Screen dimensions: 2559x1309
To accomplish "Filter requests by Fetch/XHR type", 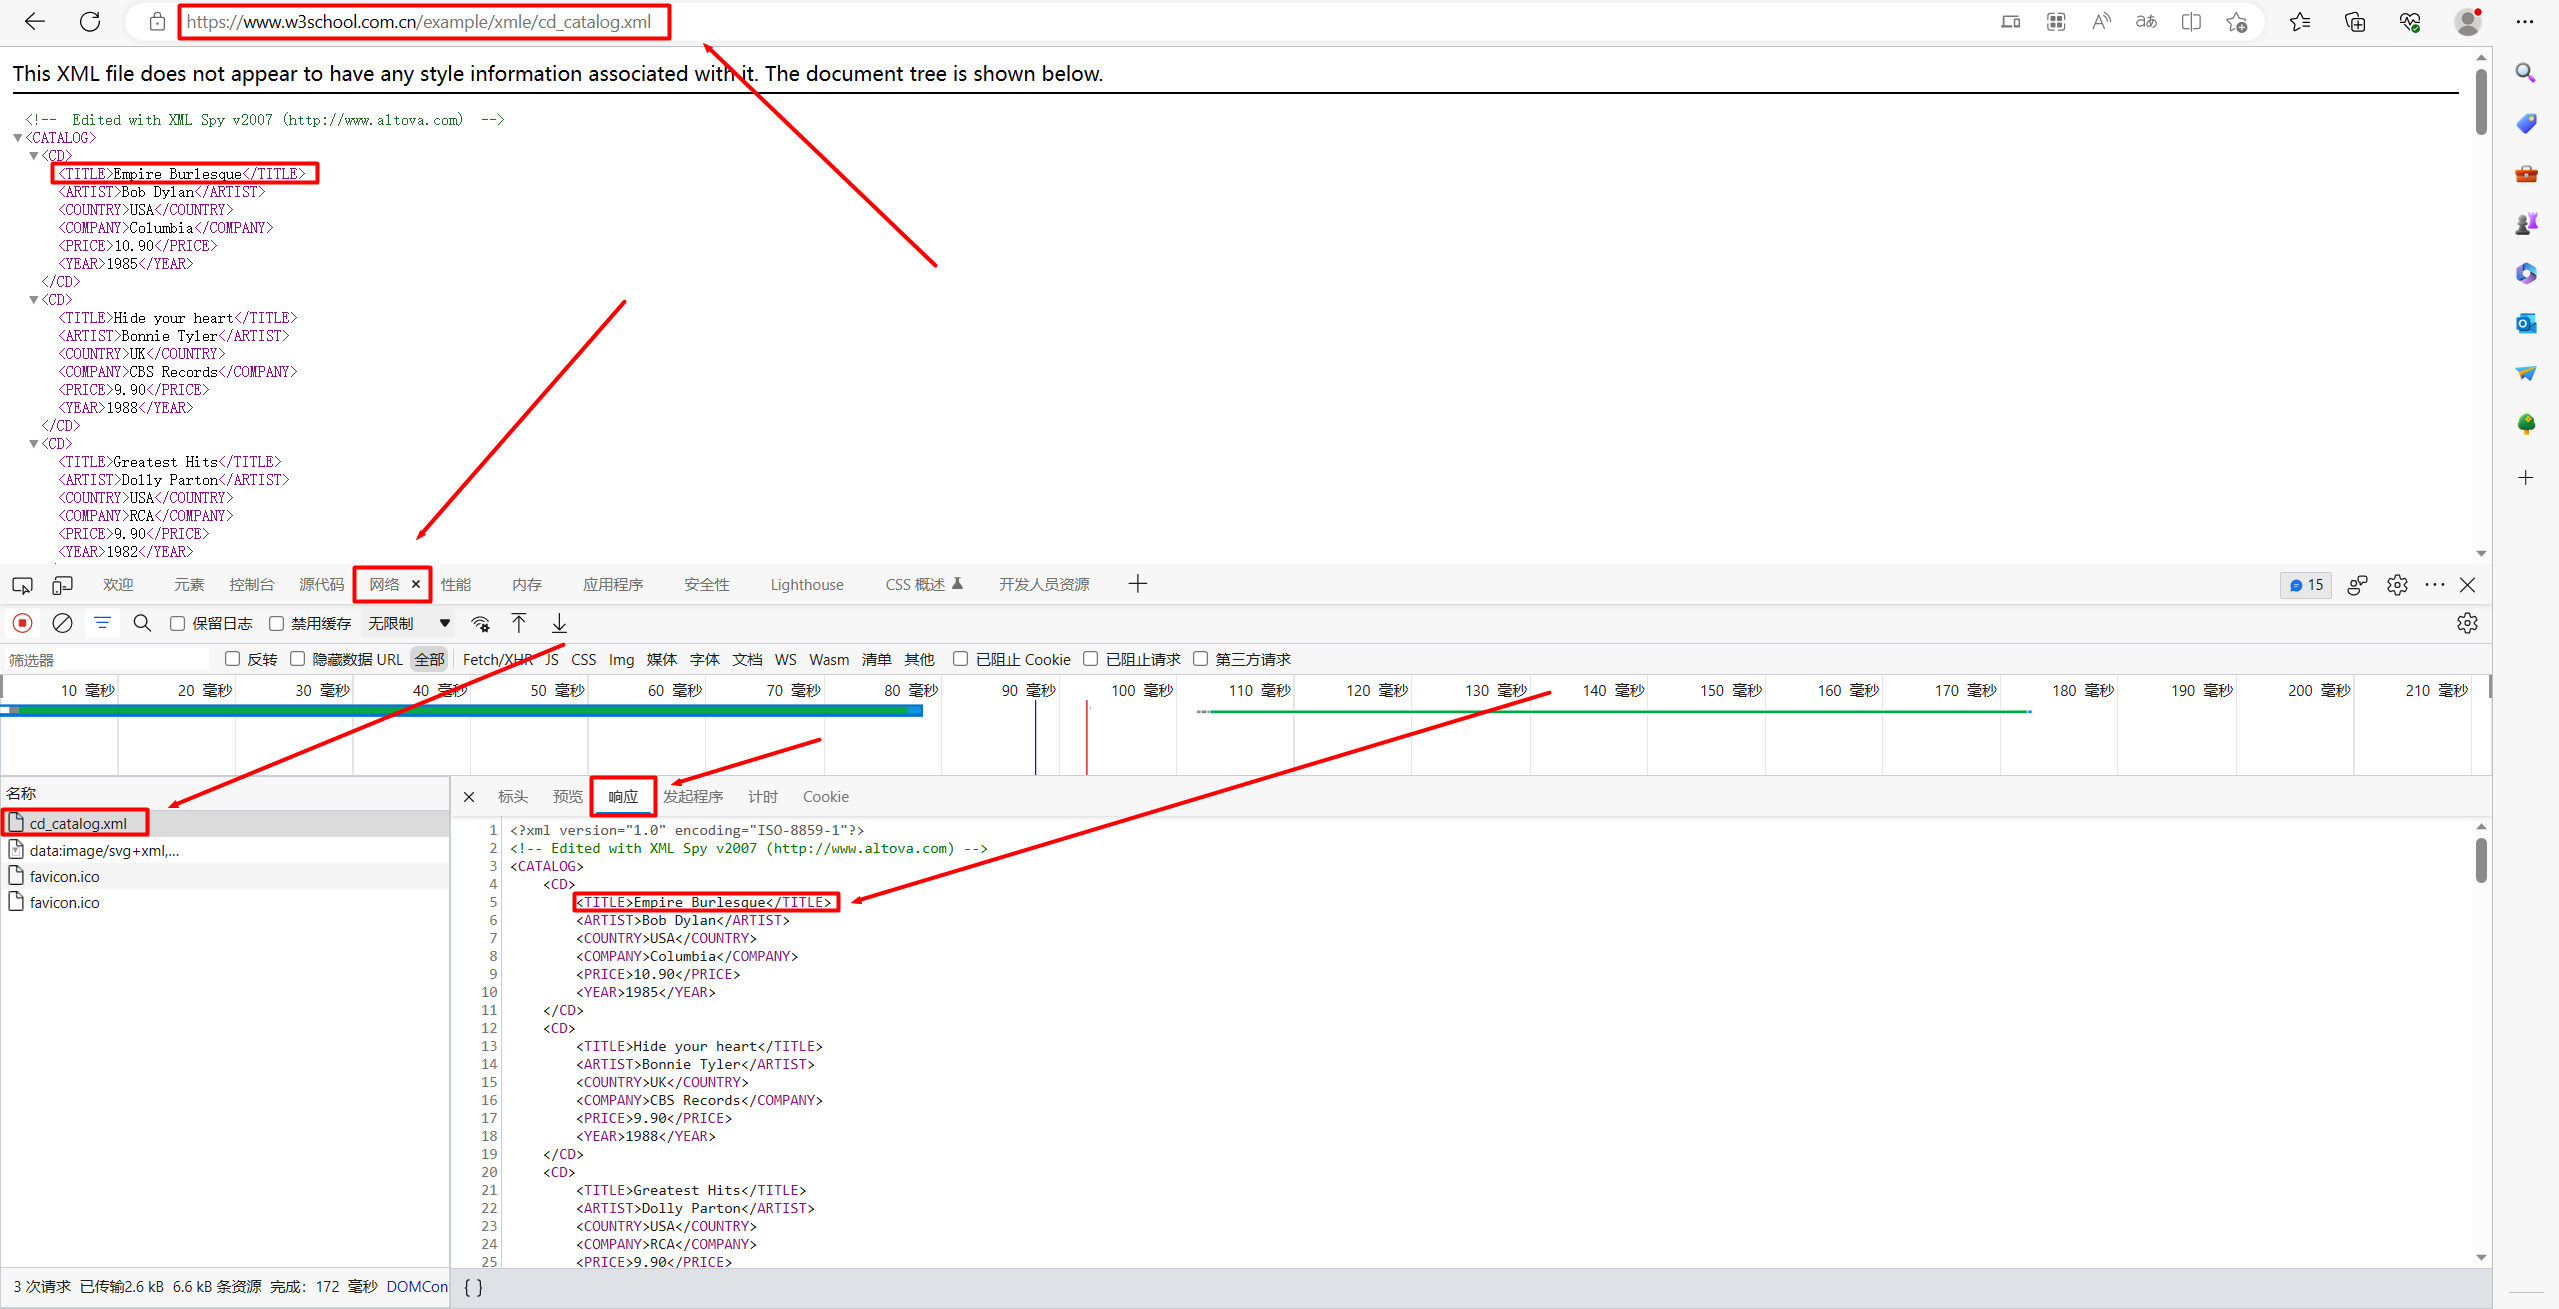I will pos(497,659).
